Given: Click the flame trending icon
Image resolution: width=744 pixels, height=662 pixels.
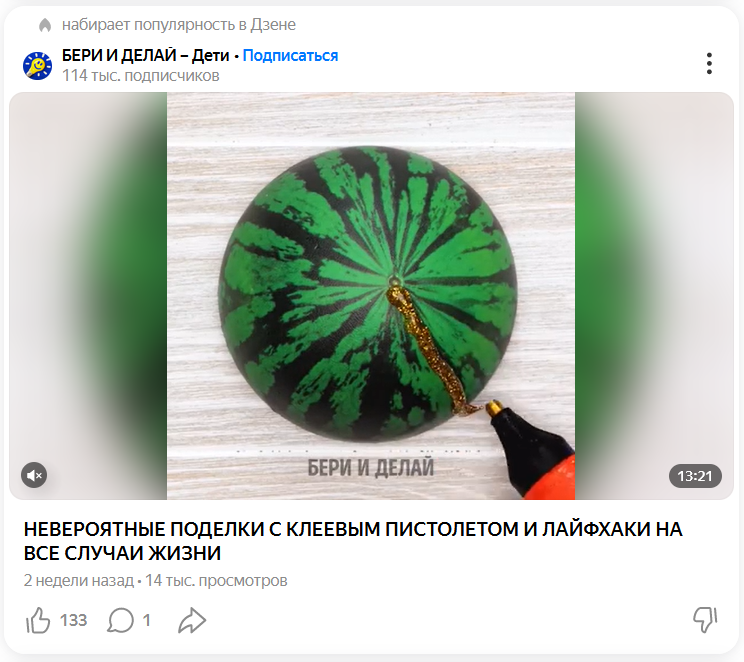Looking at the screenshot, I should point(45,25).
